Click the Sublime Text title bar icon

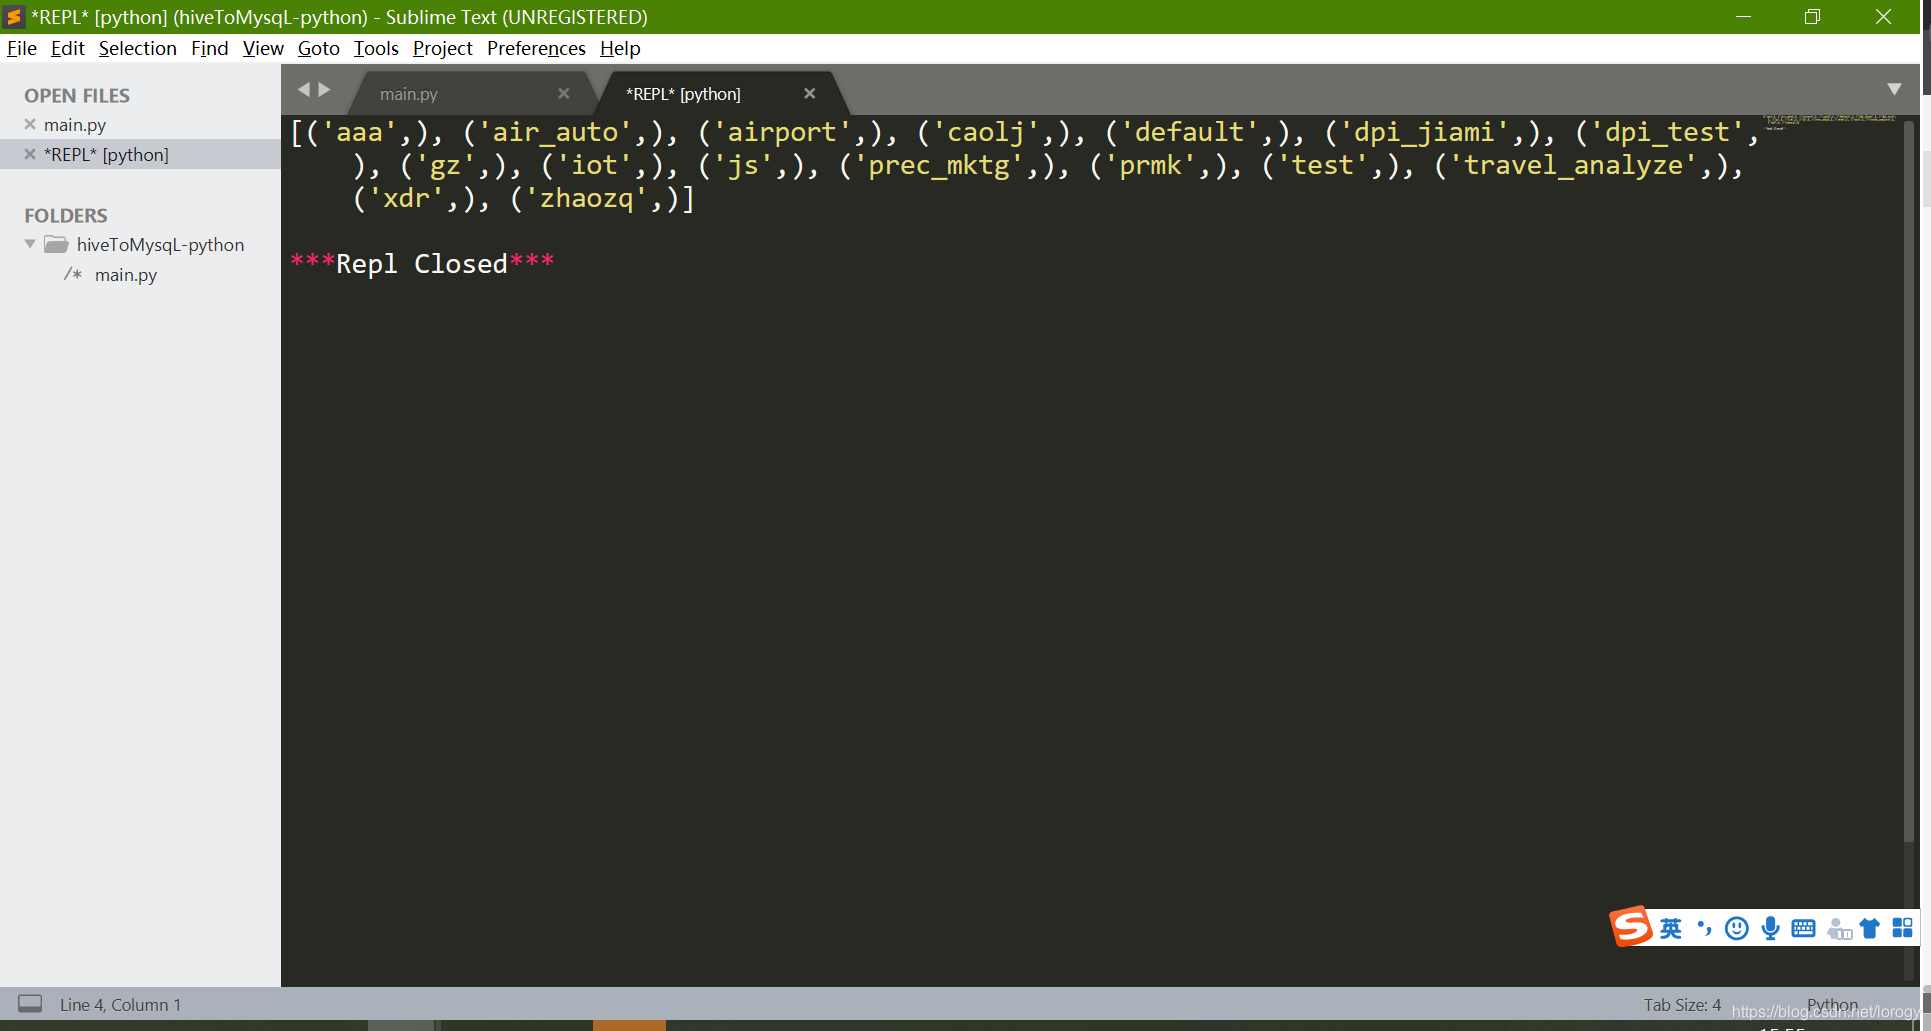pos(14,17)
